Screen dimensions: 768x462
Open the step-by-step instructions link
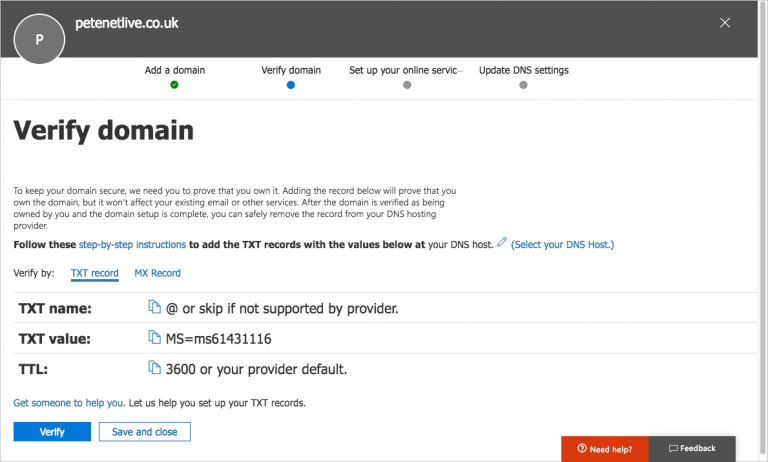pyautogui.click(x=132, y=244)
